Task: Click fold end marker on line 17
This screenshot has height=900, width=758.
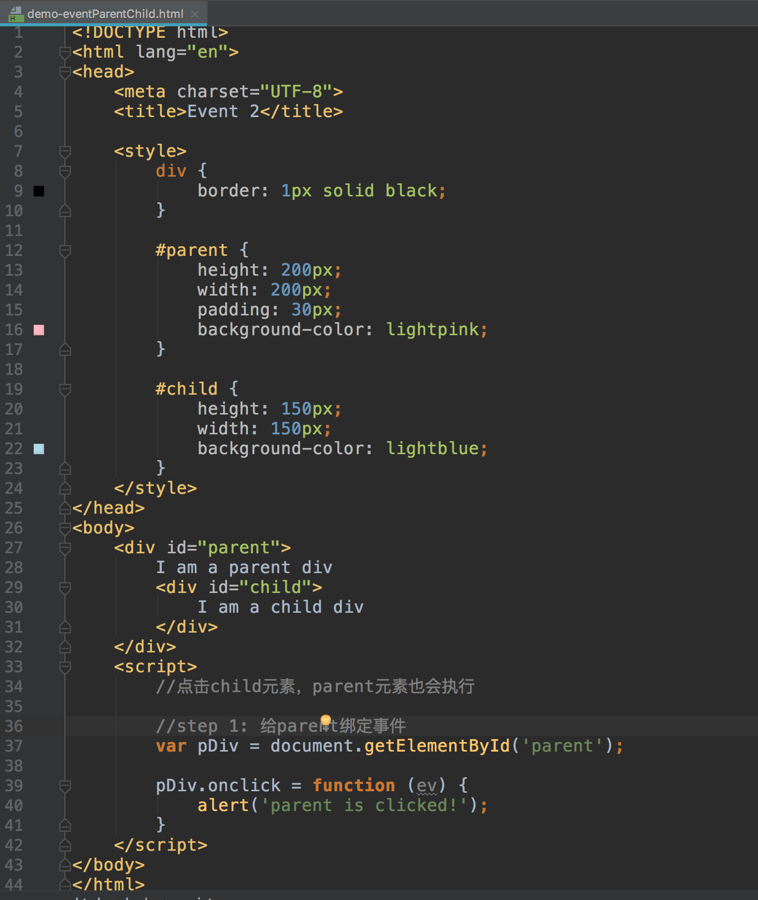Action: (65, 350)
